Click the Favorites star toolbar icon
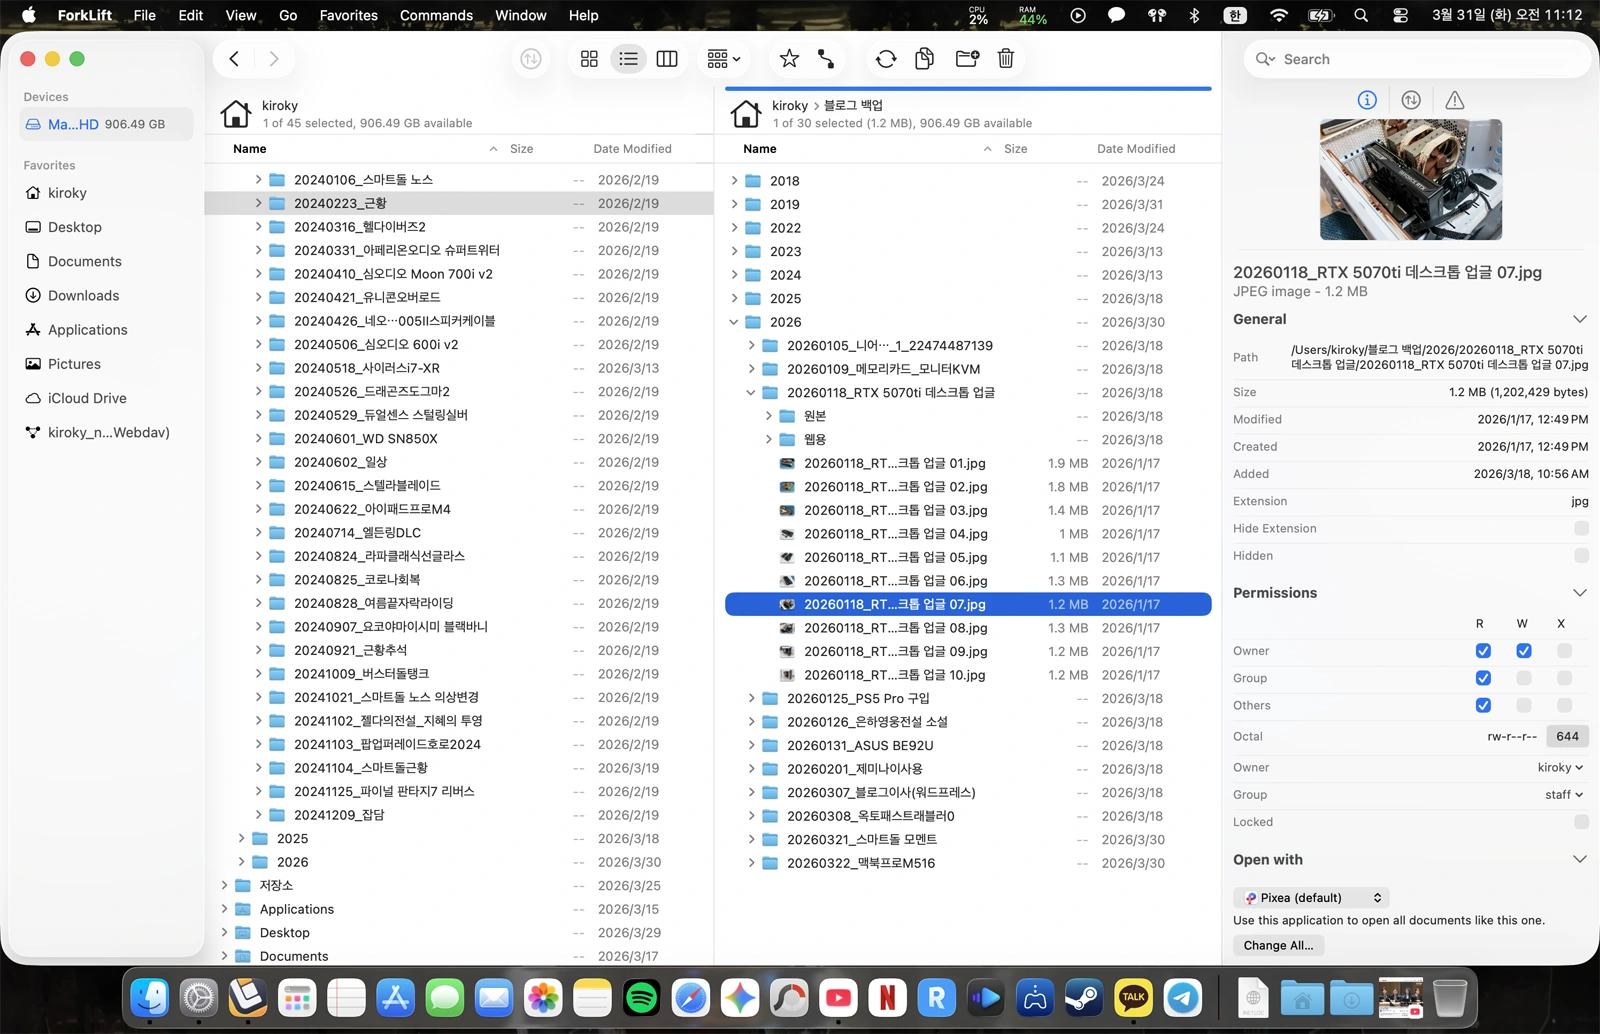The height and width of the screenshot is (1034, 1600). coord(789,59)
